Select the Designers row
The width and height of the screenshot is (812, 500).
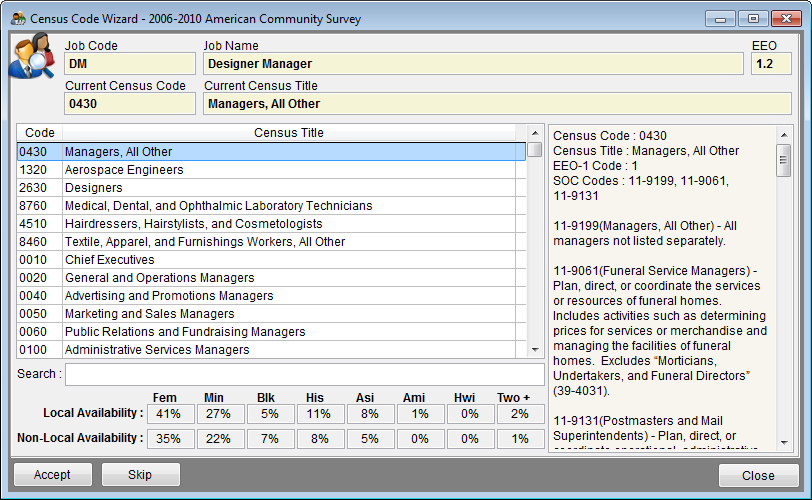271,188
